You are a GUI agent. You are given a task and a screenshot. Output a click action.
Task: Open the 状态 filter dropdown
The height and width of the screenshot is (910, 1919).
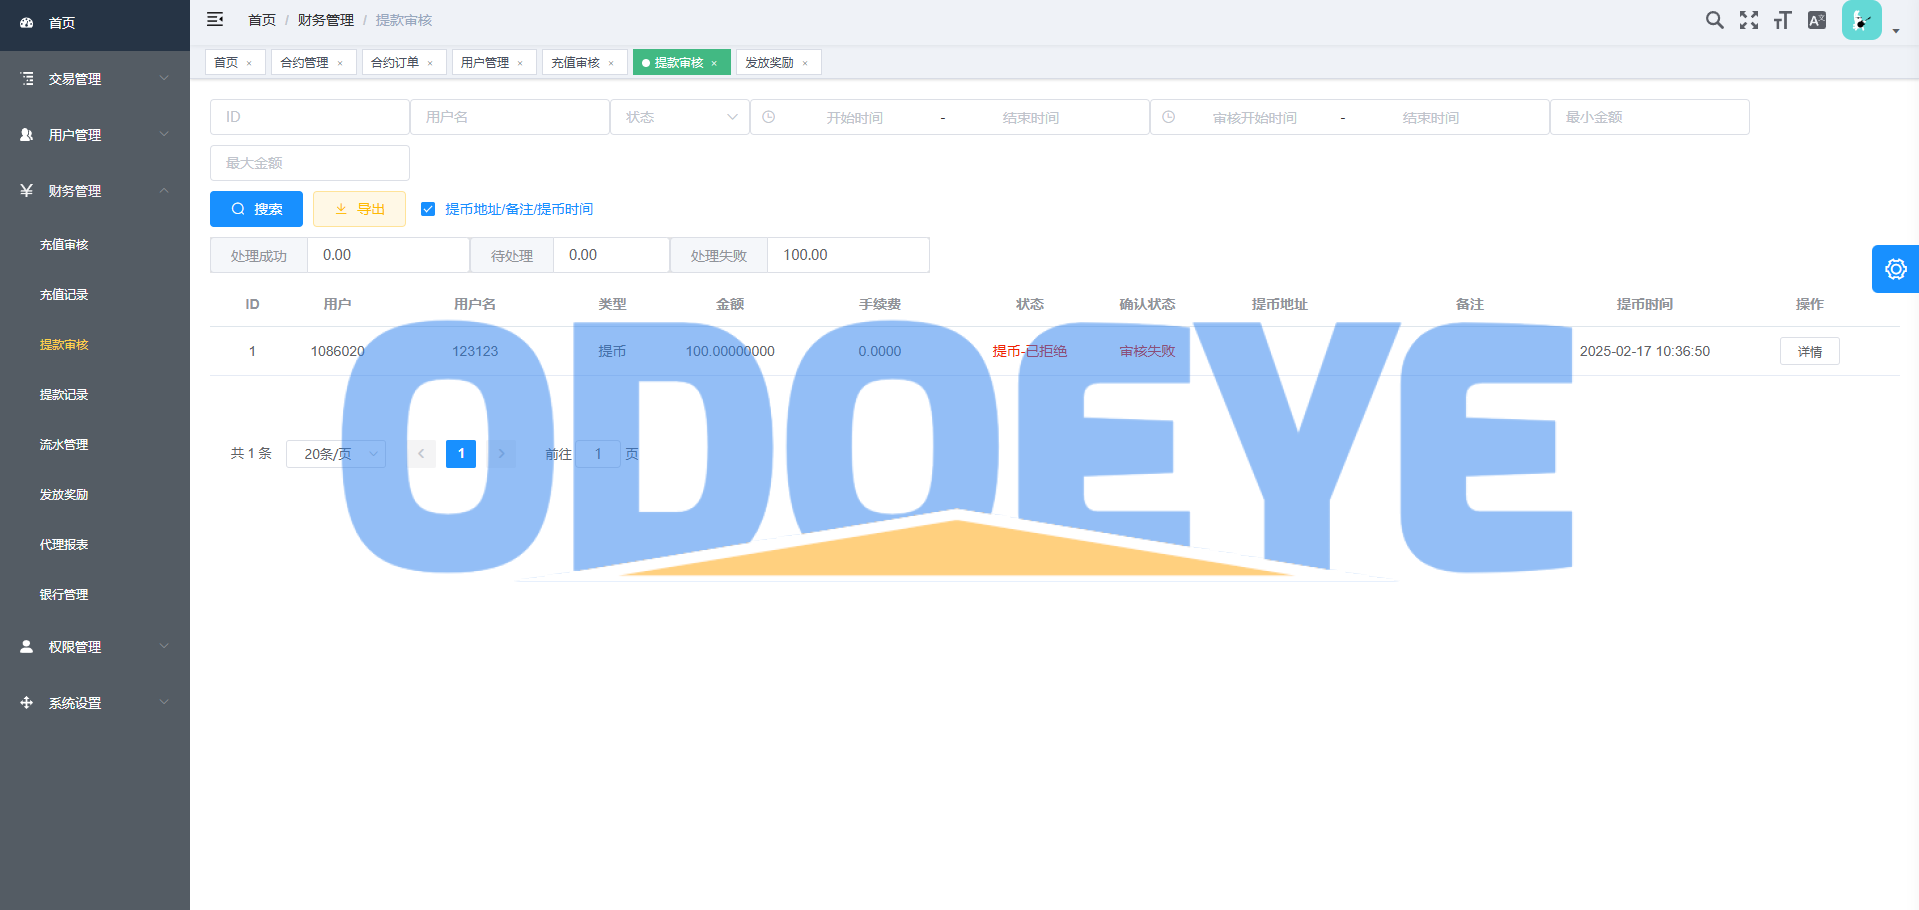(x=680, y=117)
